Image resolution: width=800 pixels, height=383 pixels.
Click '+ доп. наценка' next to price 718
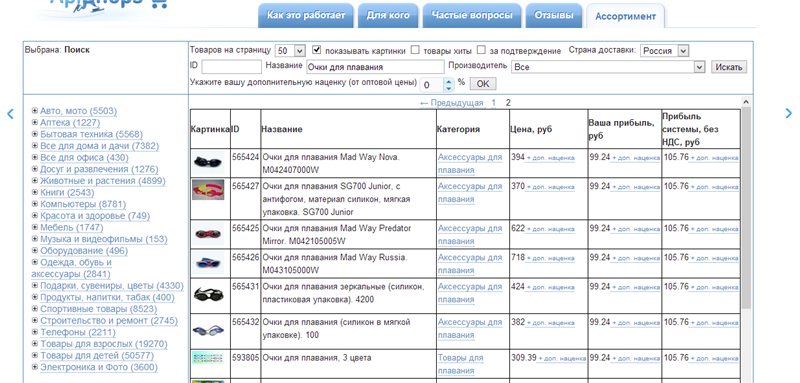point(551,258)
